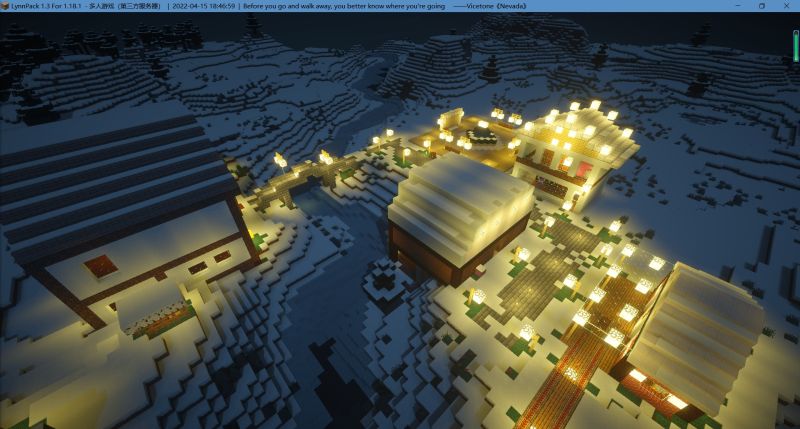Image resolution: width=800 pixels, height=429 pixels.
Task: Click the 2022-04-15 timestamp in title bar
Action: (204, 5)
